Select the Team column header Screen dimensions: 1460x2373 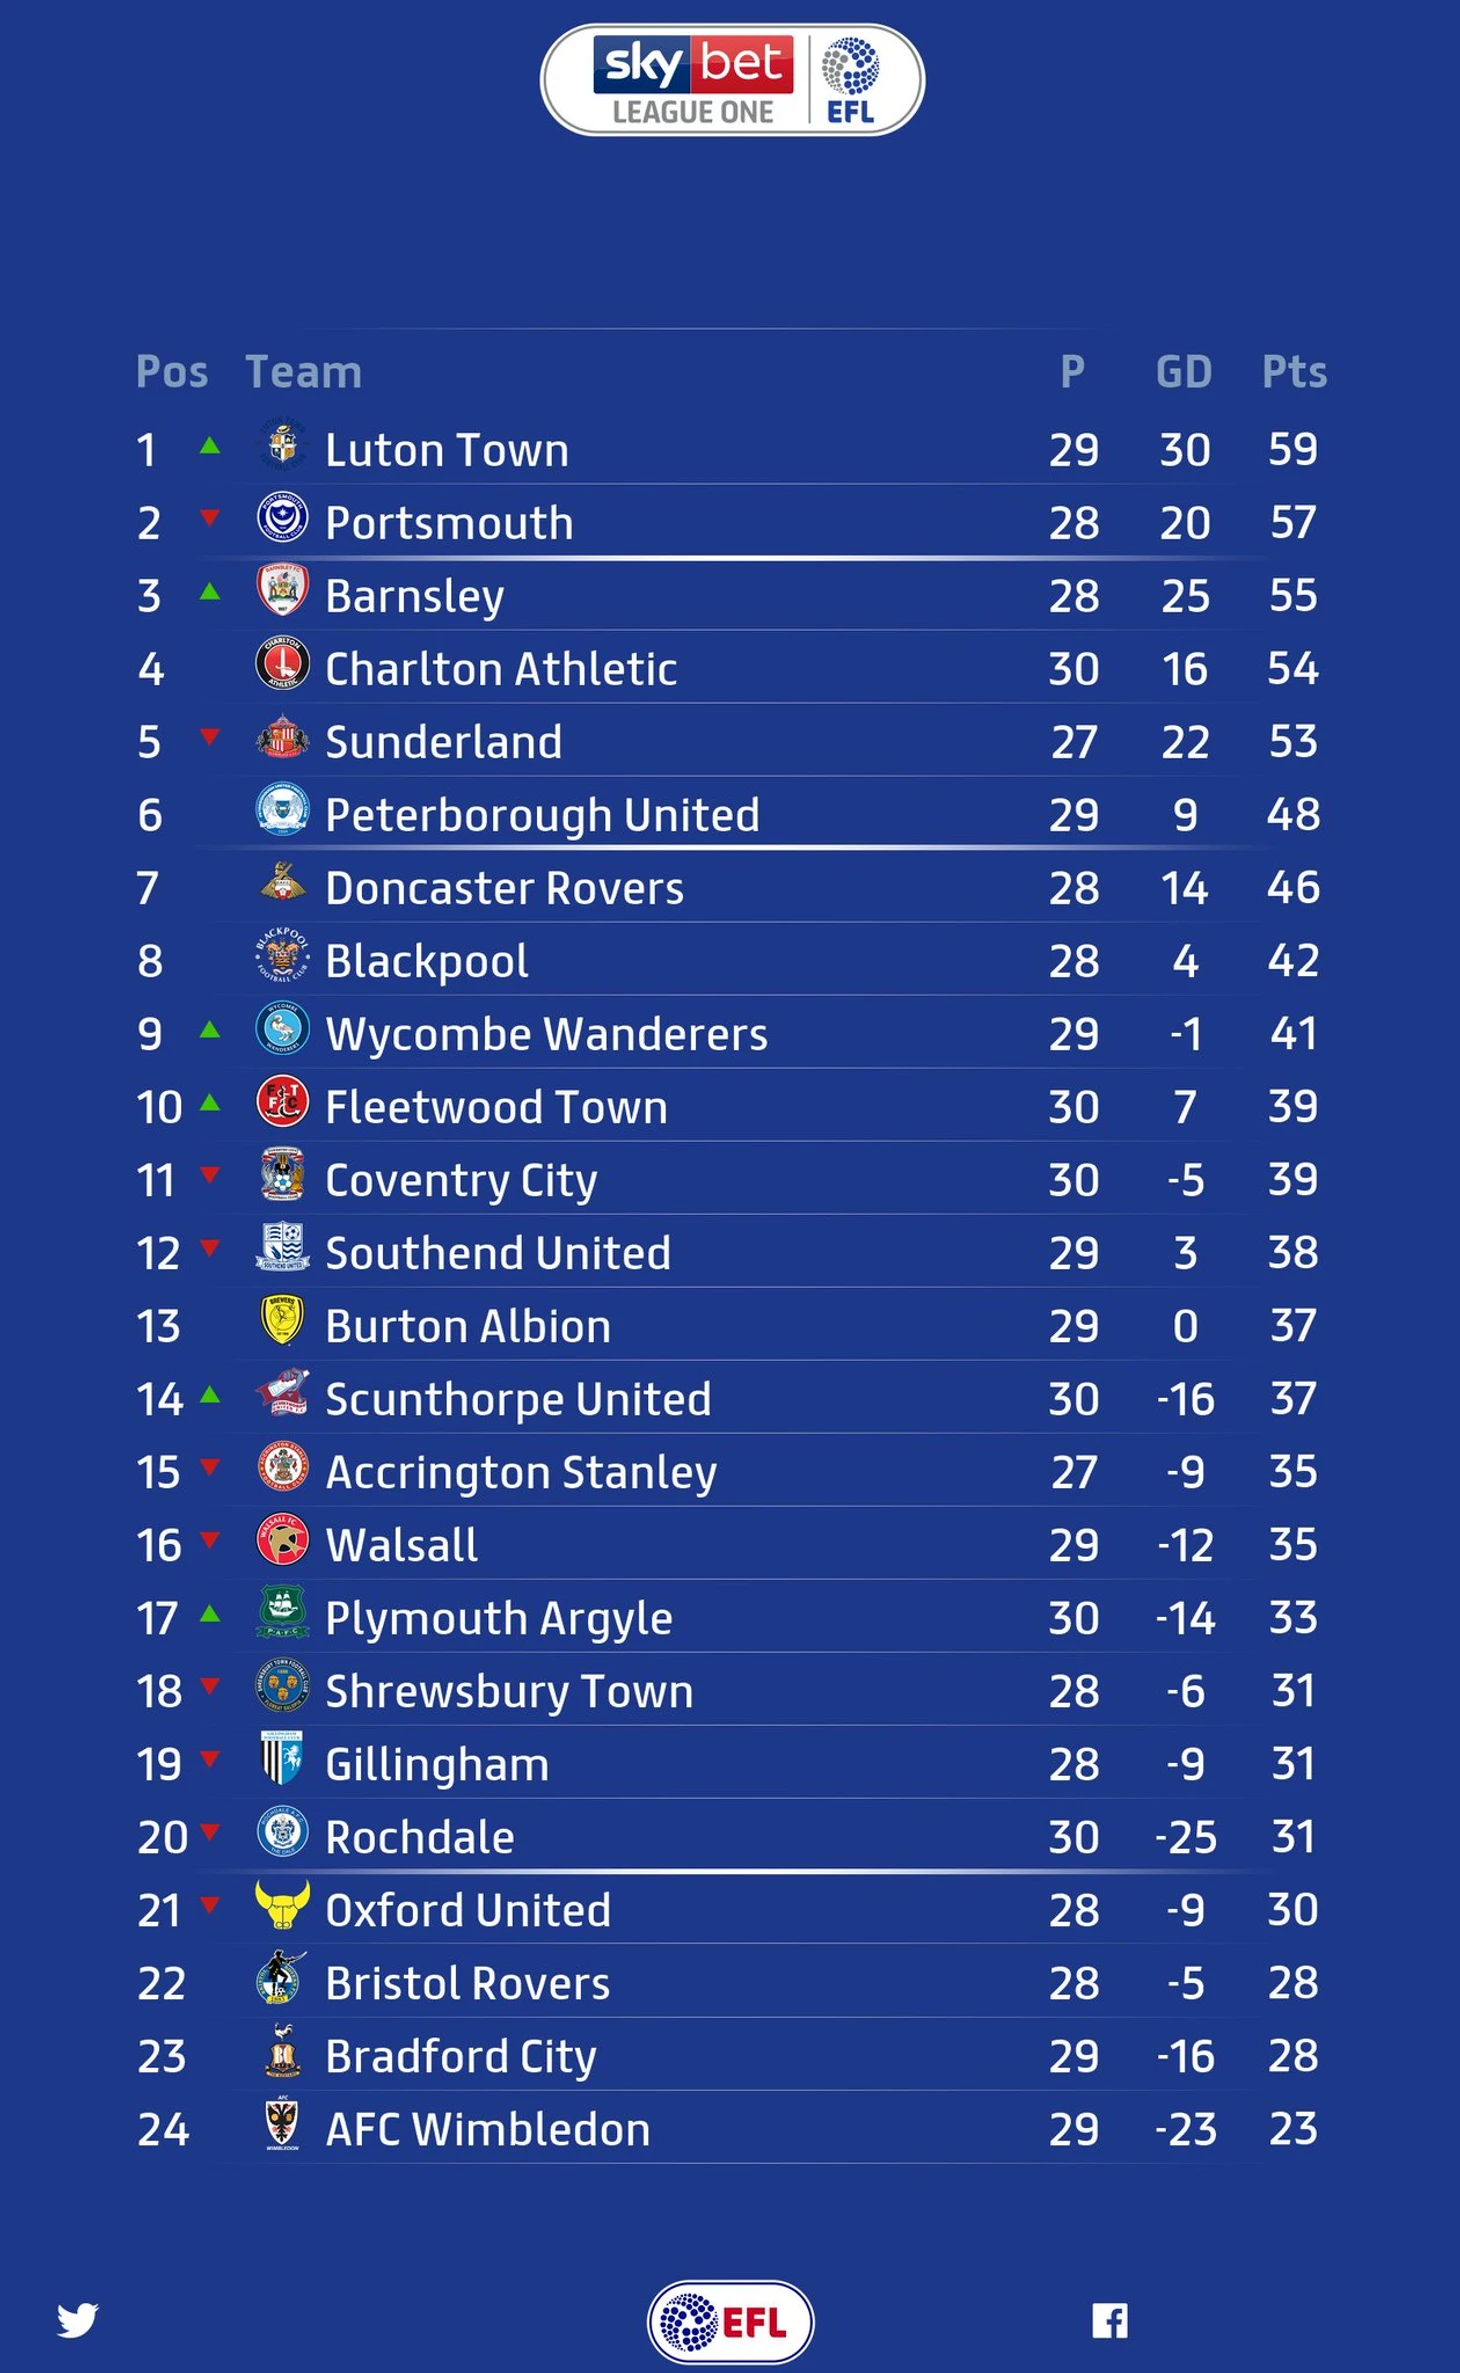(x=303, y=371)
